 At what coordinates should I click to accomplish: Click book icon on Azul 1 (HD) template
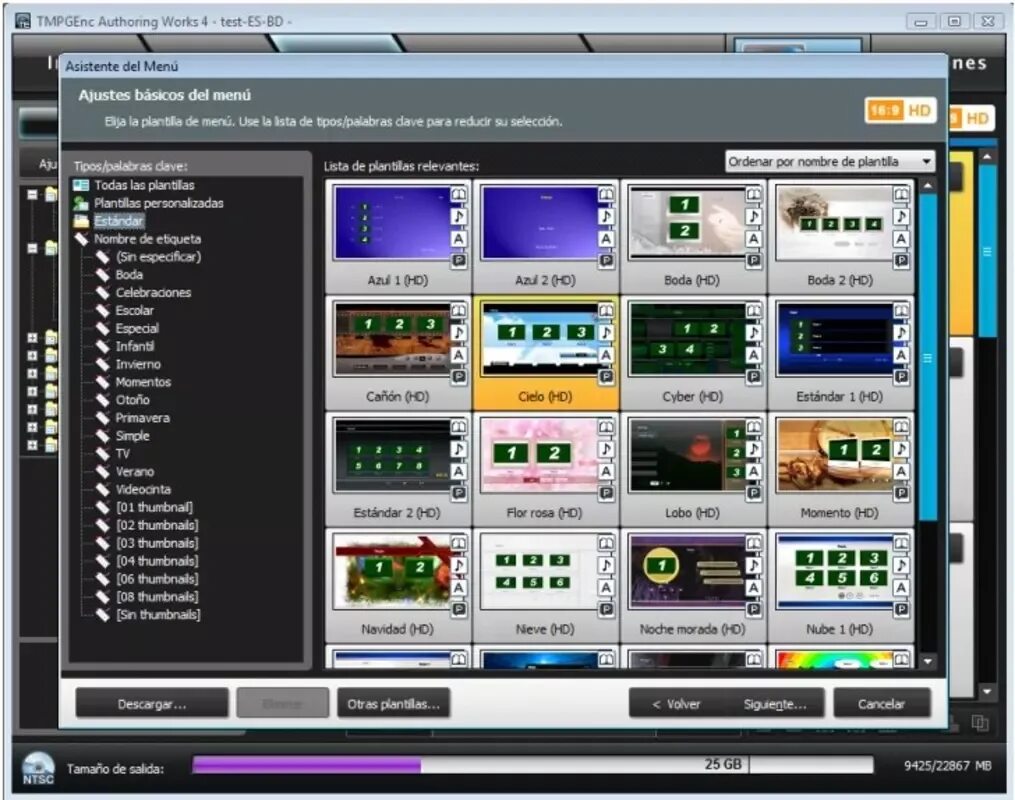pos(458,194)
